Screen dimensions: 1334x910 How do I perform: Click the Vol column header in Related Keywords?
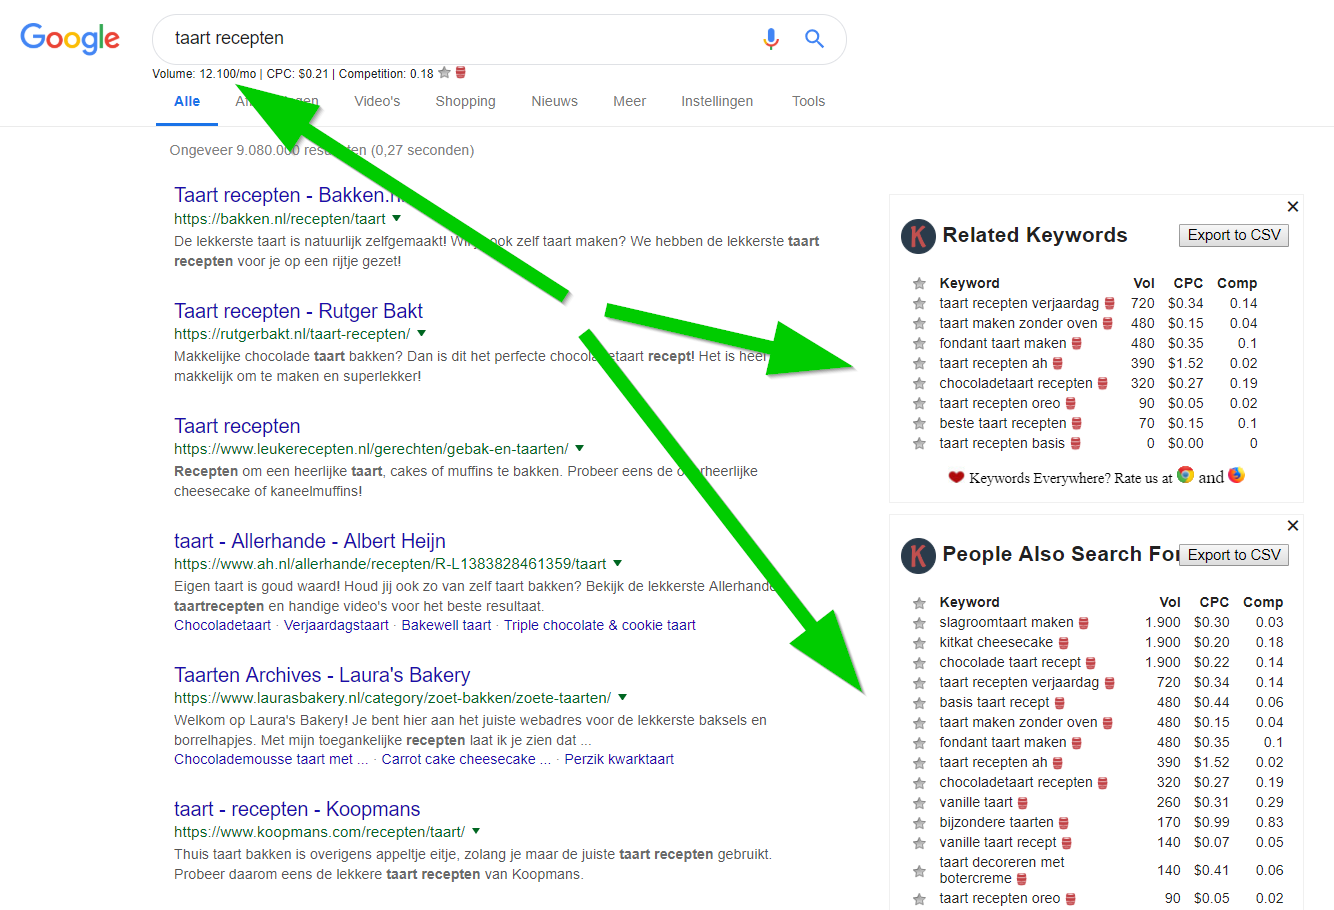(x=1144, y=283)
